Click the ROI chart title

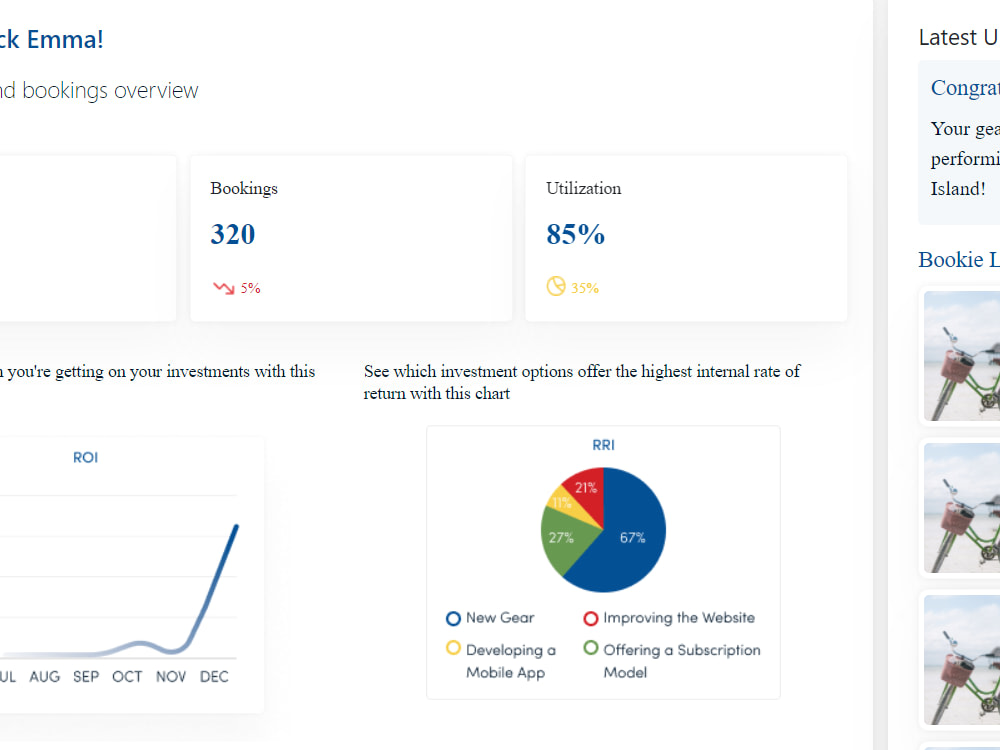(x=85, y=457)
